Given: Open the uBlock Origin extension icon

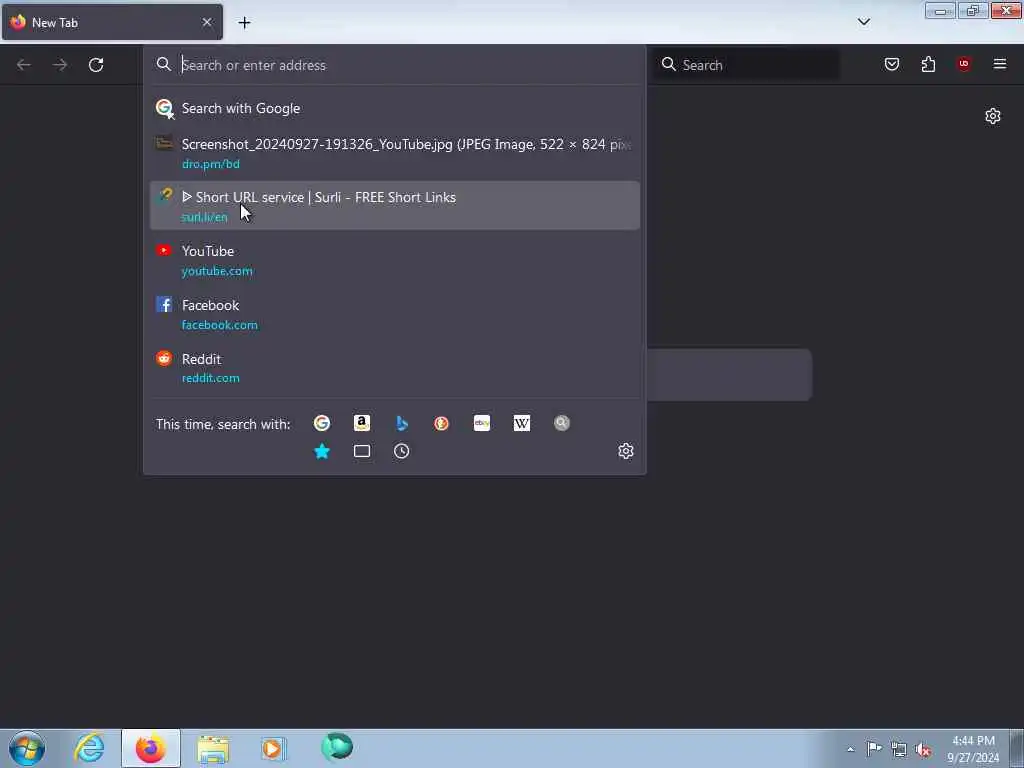Looking at the screenshot, I should 964,64.
